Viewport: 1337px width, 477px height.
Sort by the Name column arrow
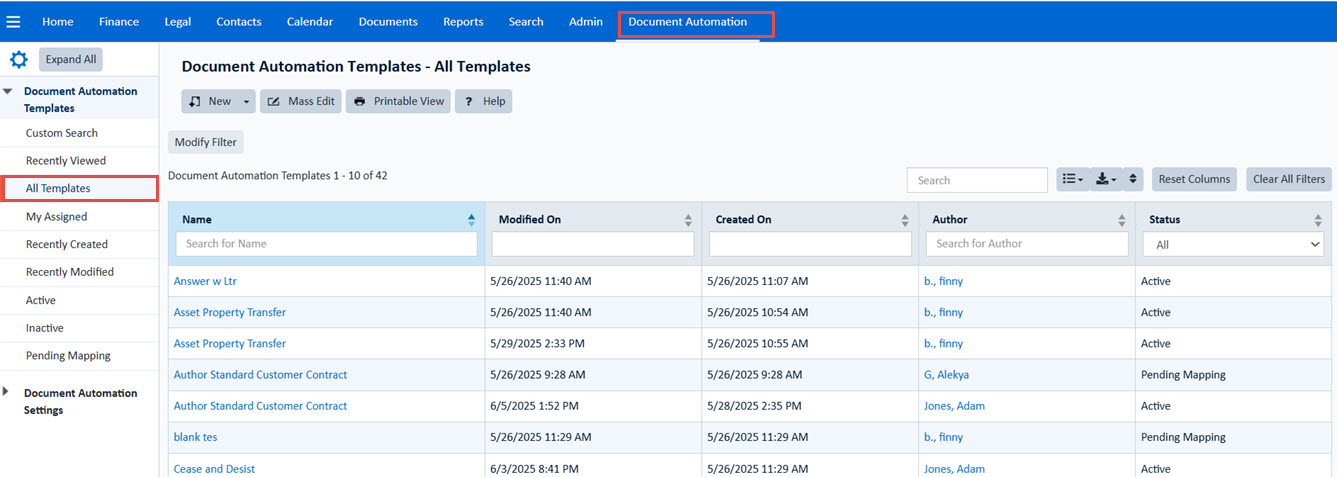coord(471,220)
